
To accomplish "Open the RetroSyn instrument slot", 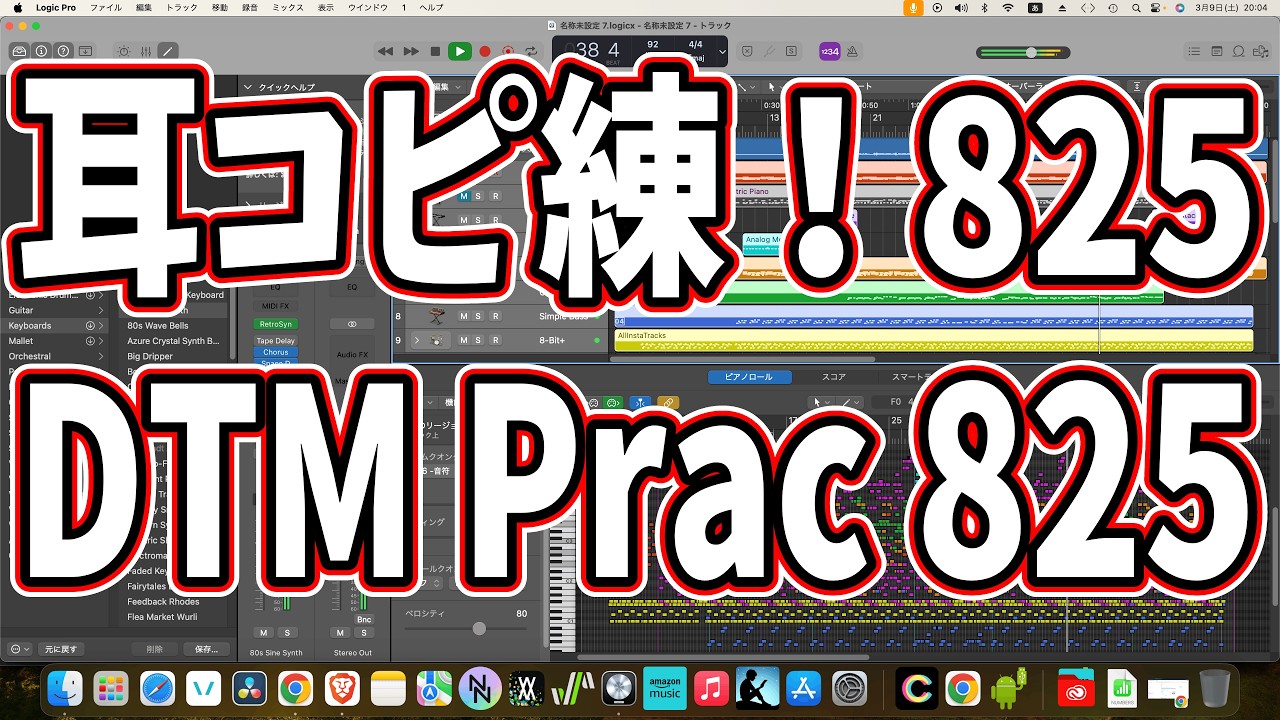I will (x=276, y=324).
